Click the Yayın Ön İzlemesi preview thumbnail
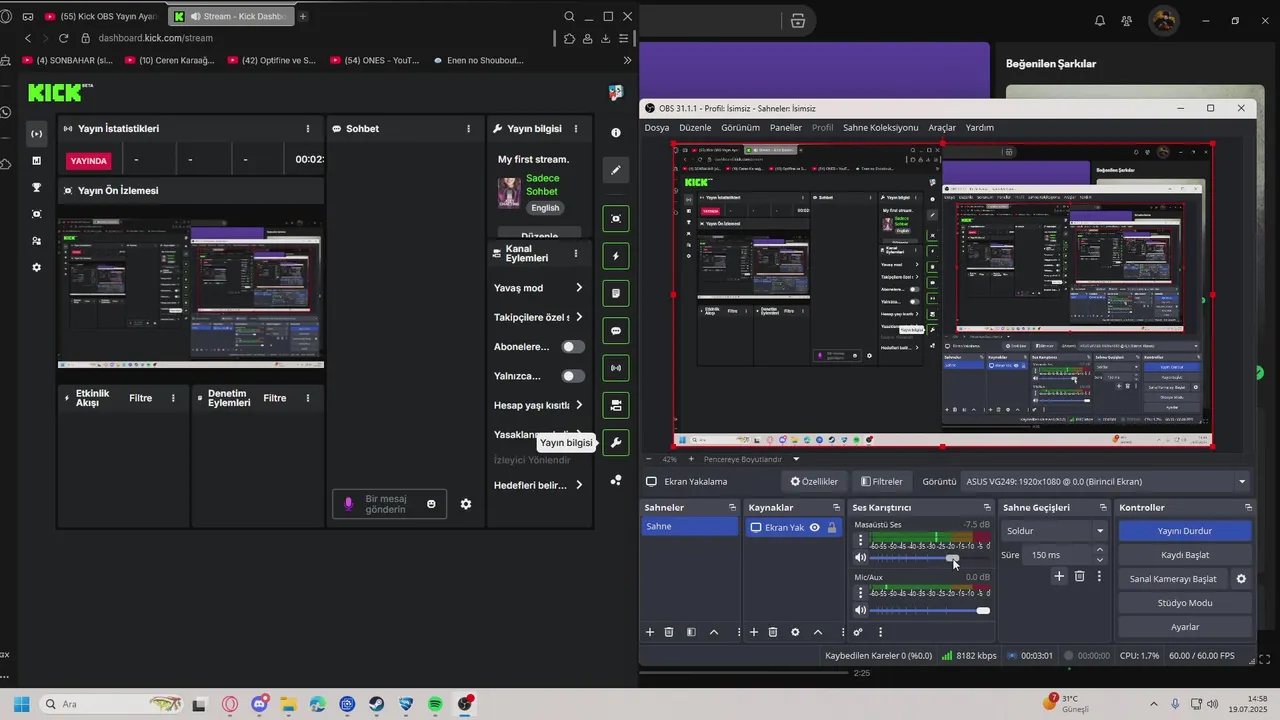The height and width of the screenshot is (720, 1280). [x=191, y=294]
